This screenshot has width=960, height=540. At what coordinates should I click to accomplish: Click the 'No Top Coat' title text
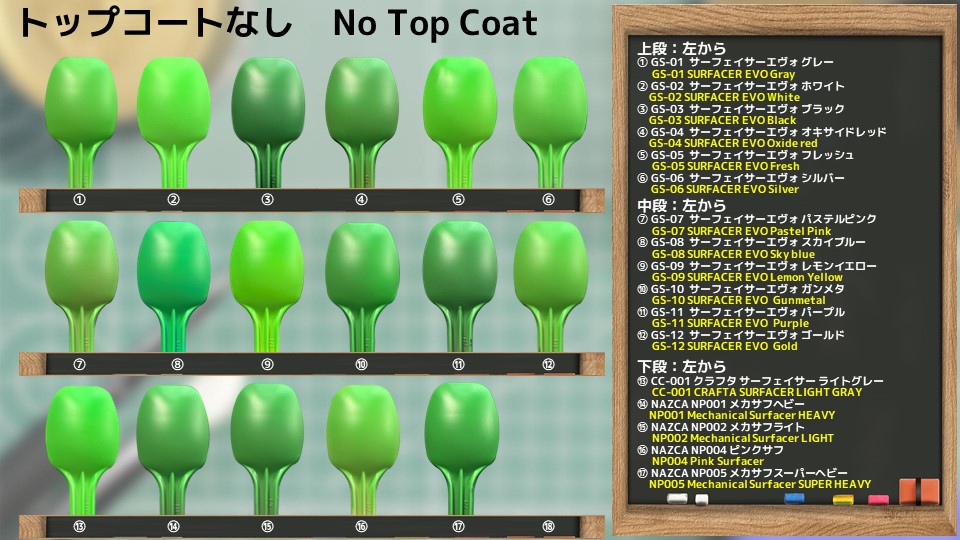point(435,24)
